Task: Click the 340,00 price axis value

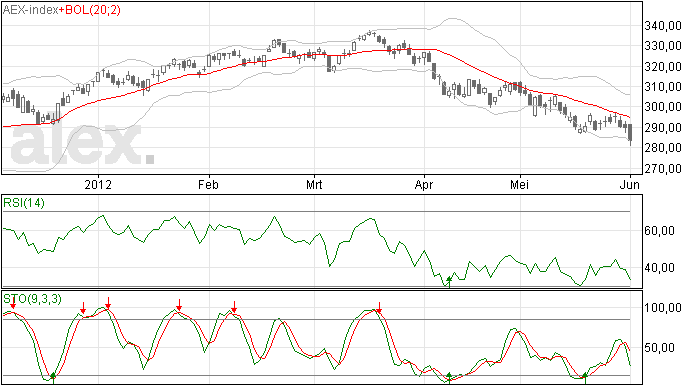Action: pos(663,26)
